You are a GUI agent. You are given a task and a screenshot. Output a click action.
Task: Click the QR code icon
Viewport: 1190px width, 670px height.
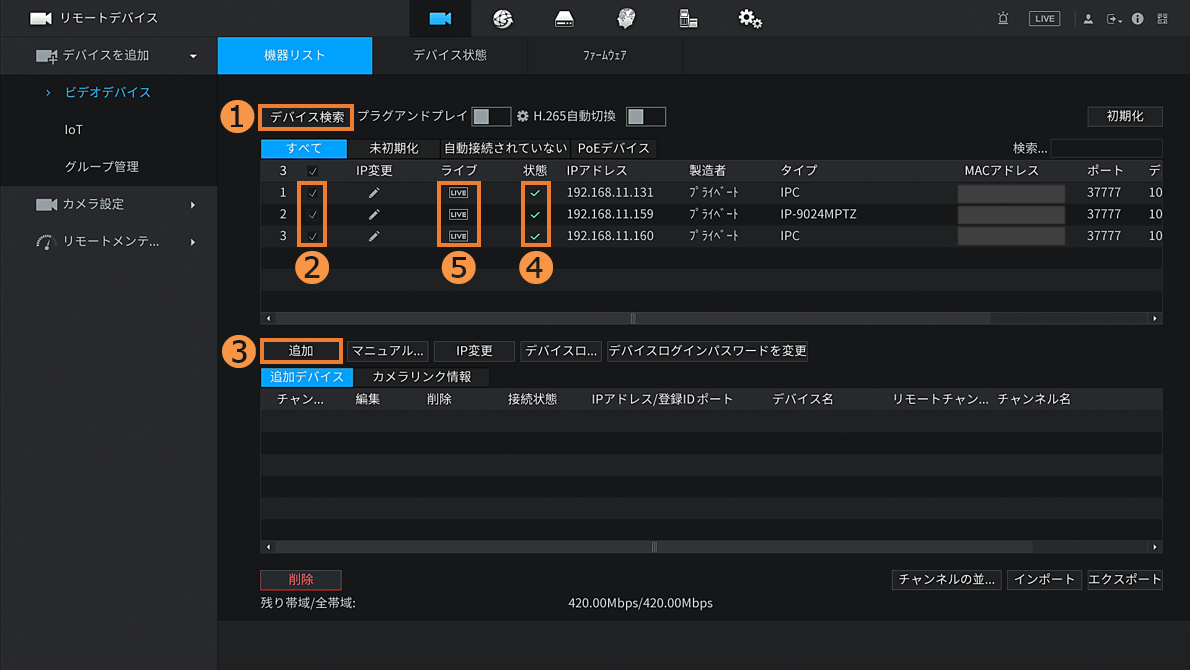click(1162, 19)
